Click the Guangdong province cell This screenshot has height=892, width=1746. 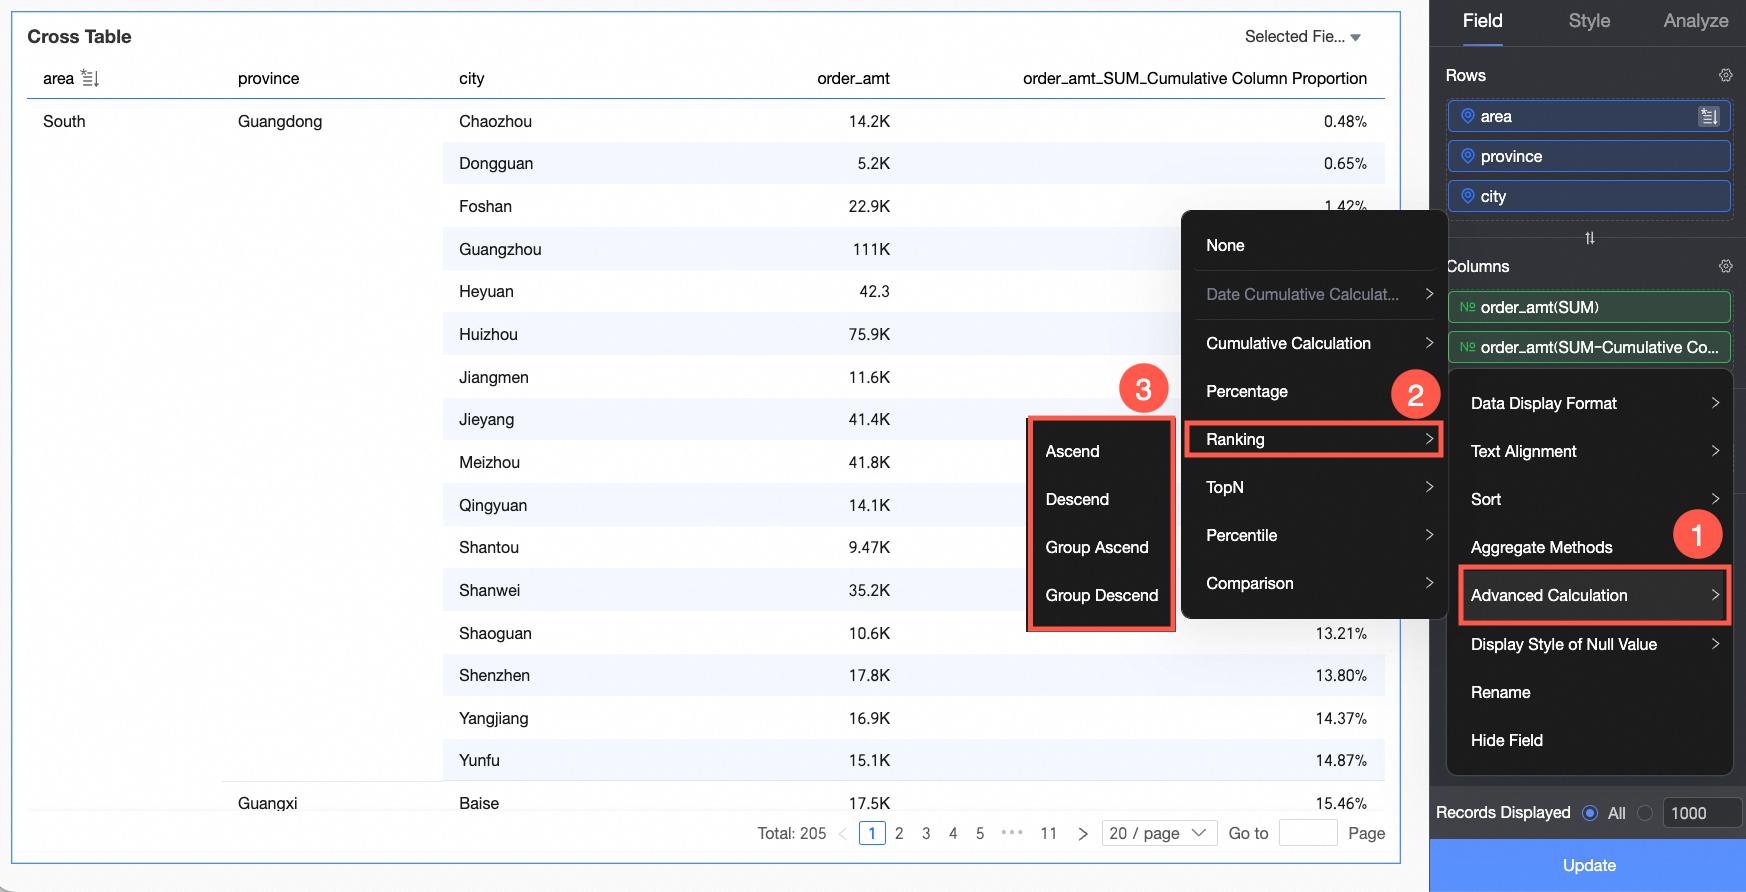(280, 121)
